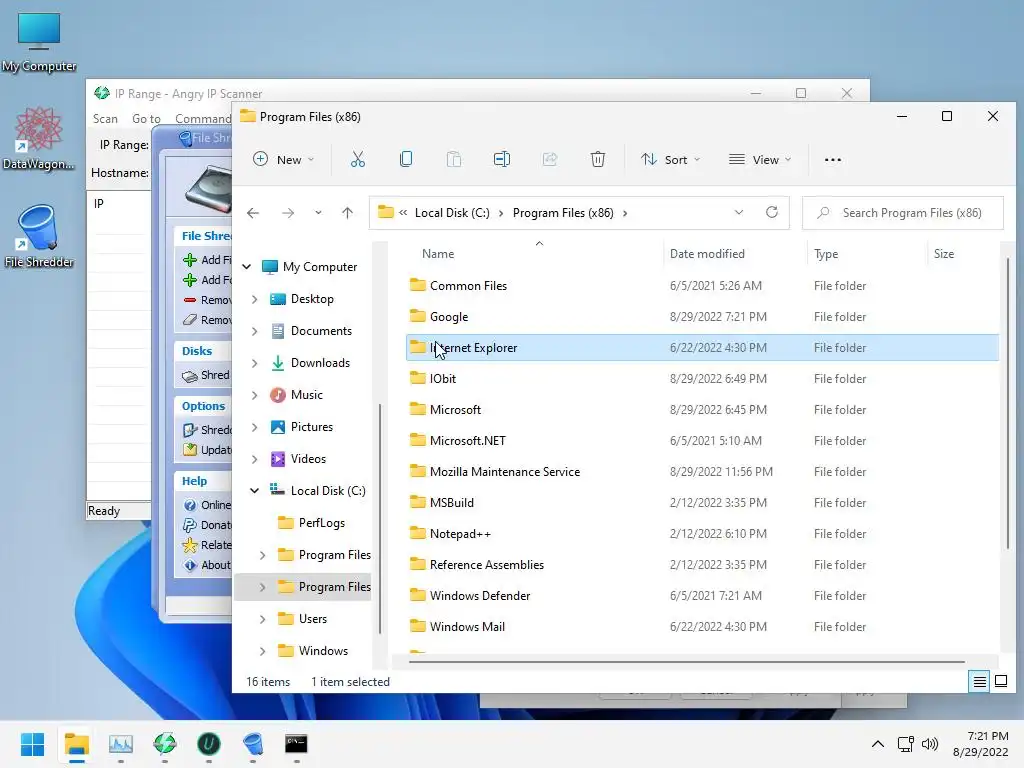Select the Windows Defender folder
This screenshot has width=1024, height=768.
click(x=703, y=596)
